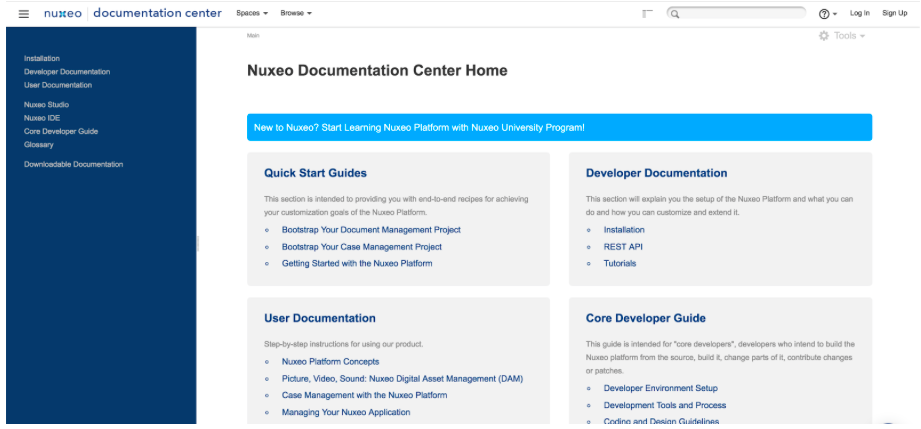Open Managing Your Nuxeo Application link
Viewport: 921px width, 429px height.
tap(346, 412)
